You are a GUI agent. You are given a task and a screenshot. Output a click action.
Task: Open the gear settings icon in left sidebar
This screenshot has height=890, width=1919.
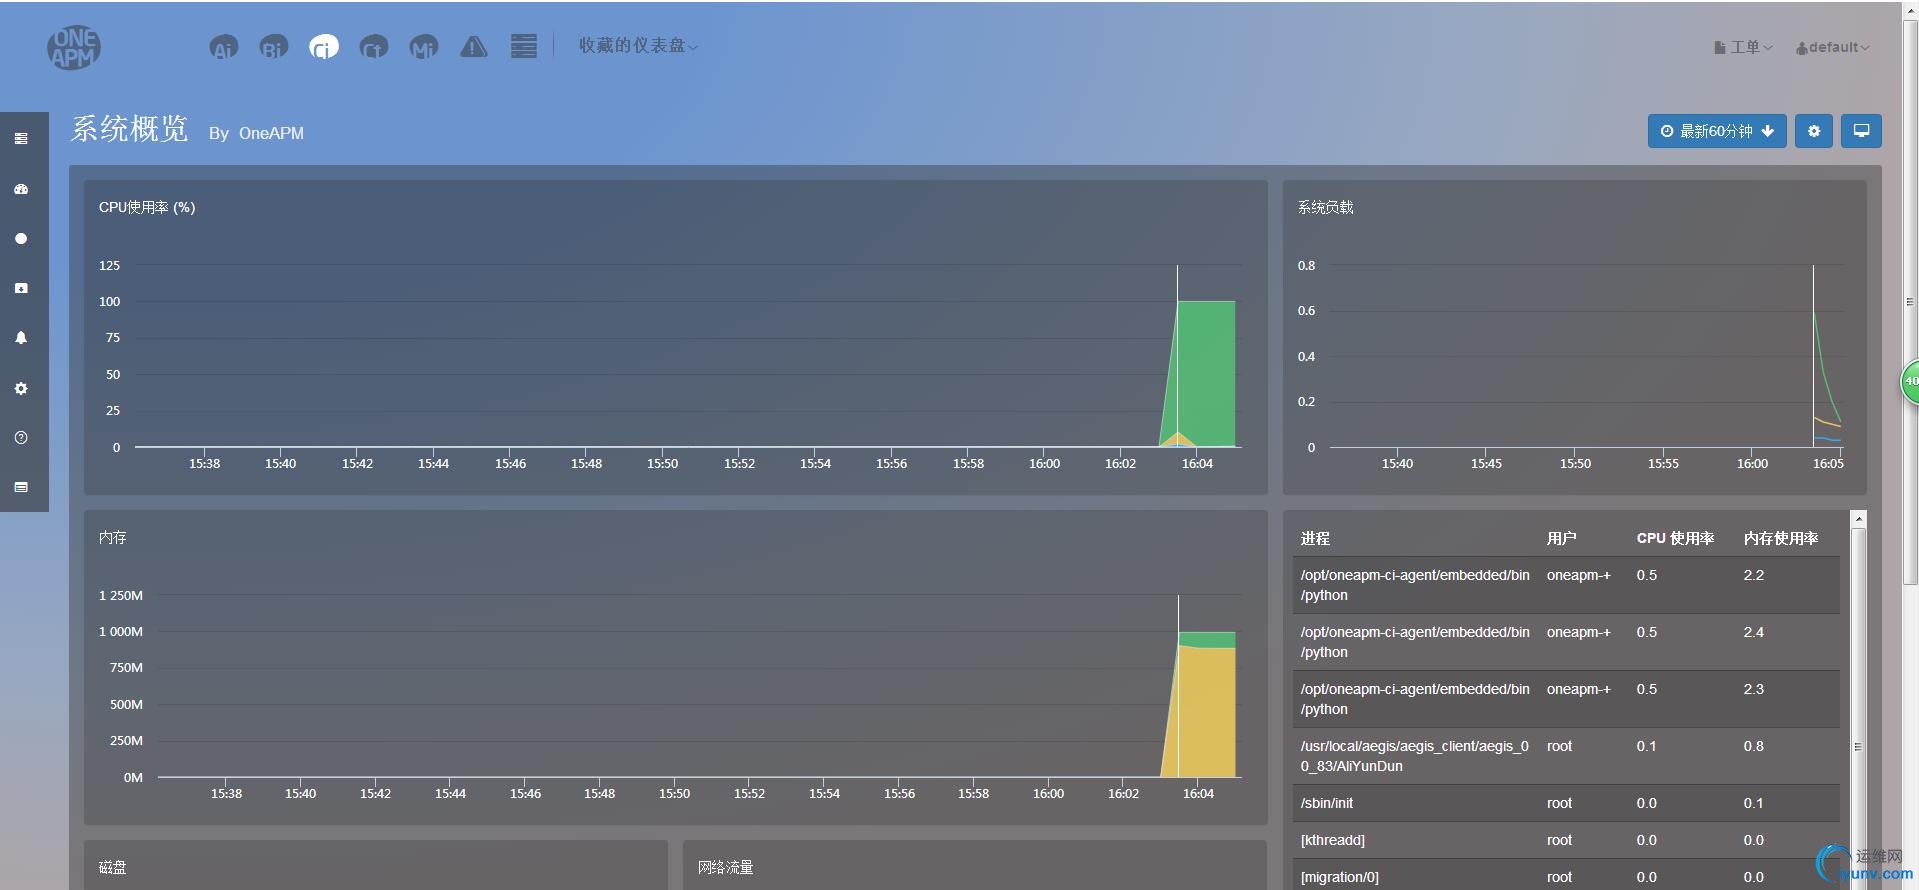pos(21,388)
